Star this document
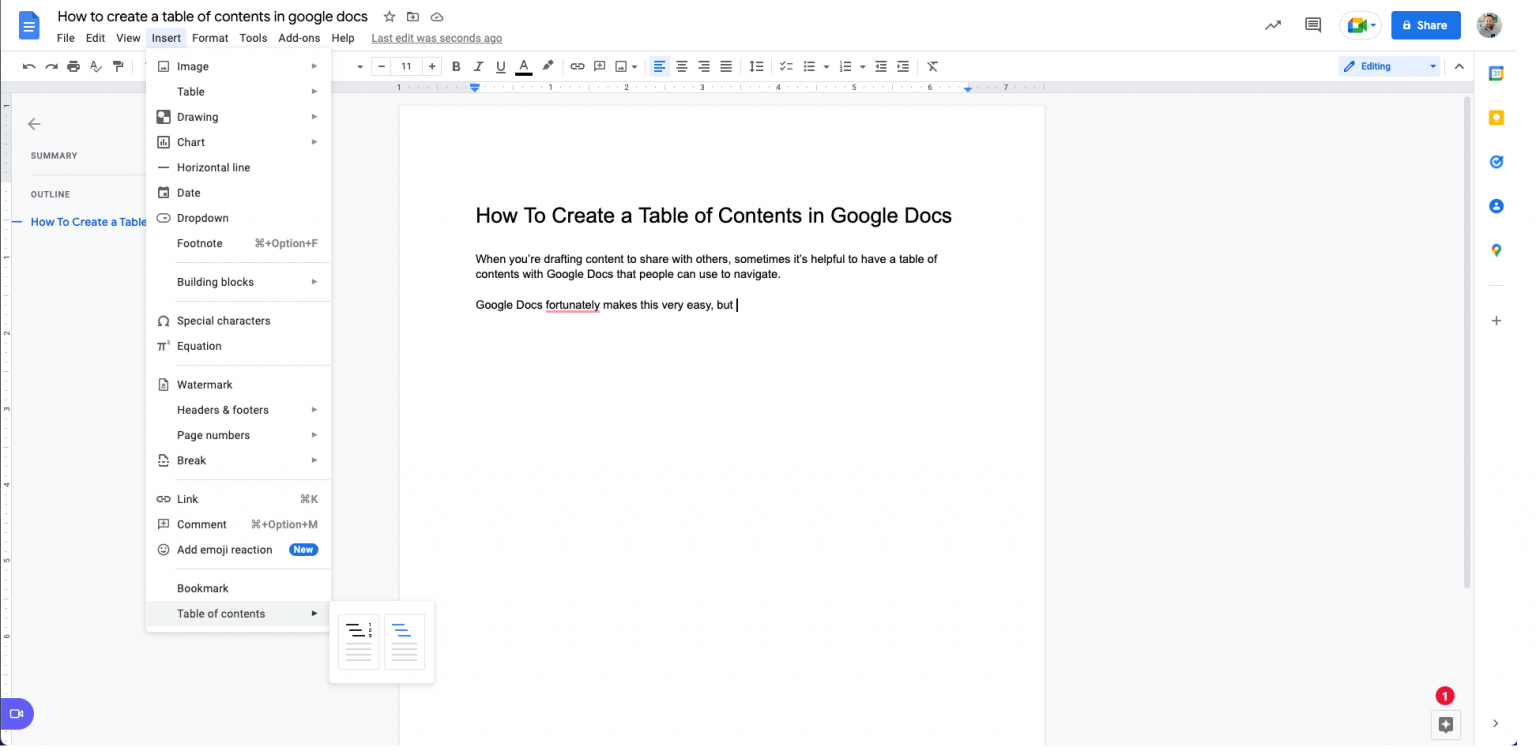 point(389,17)
